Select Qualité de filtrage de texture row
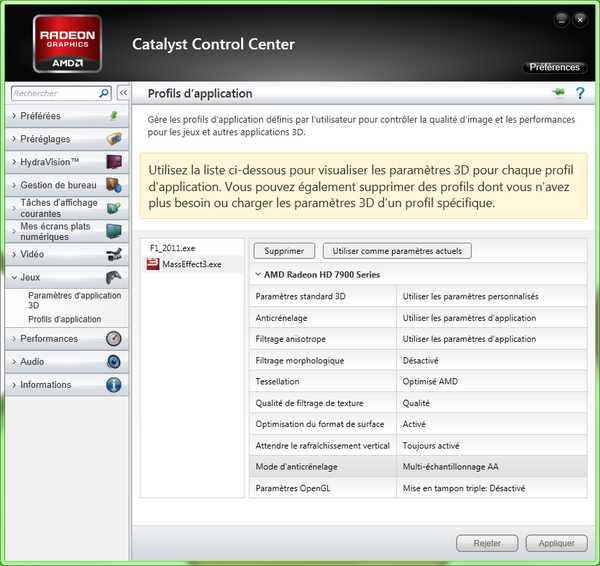The height and width of the screenshot is (566, 600). [x=418, y=403]
